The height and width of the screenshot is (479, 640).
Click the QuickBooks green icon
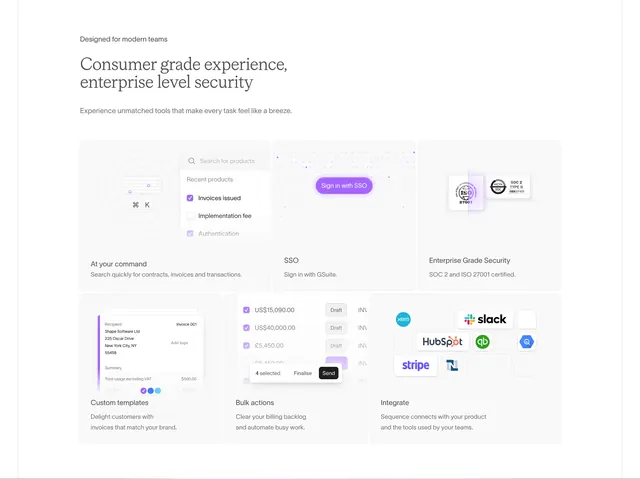click(x=482, y=342)
